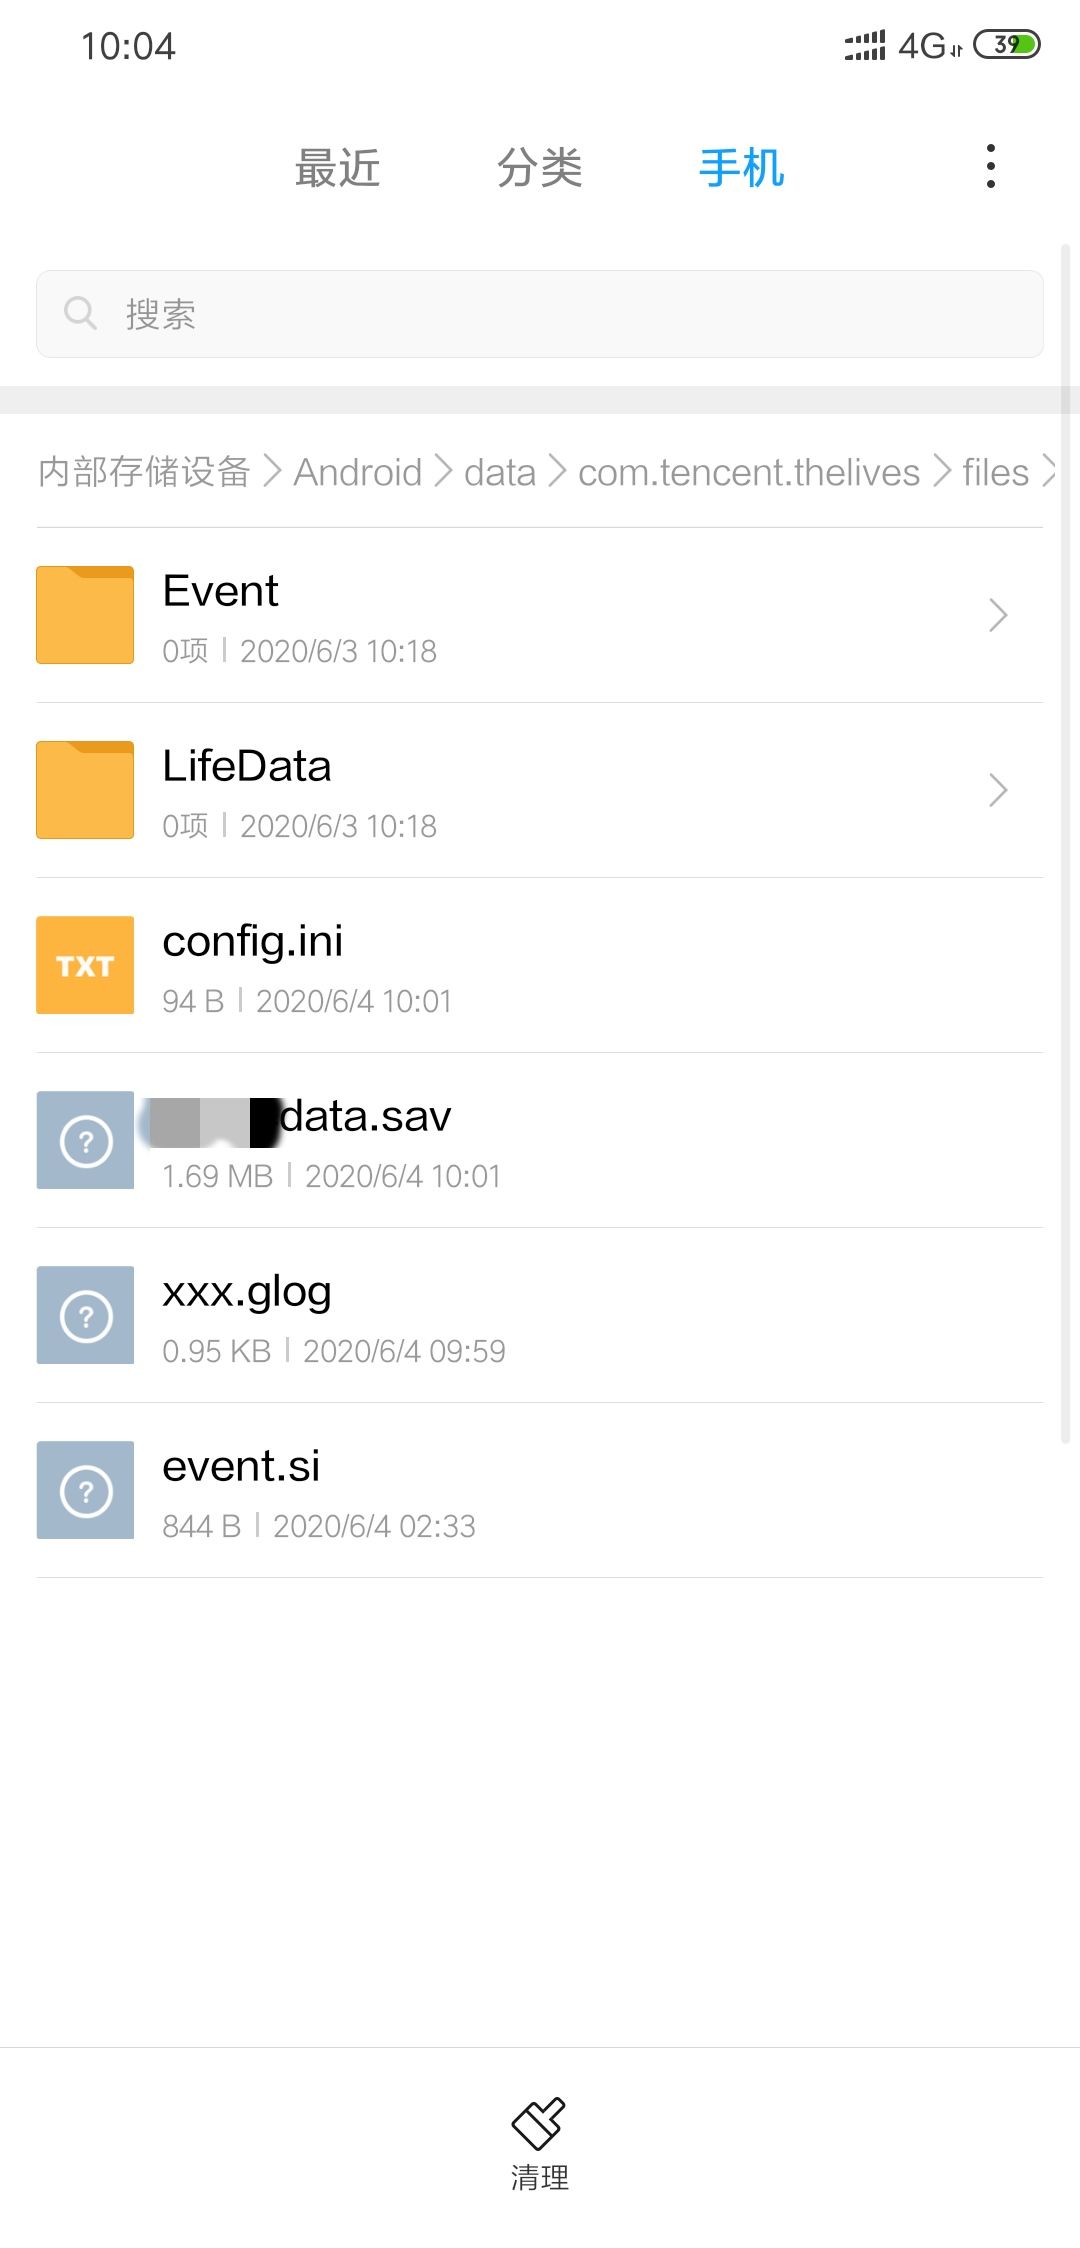Tap the broom cleanup icon
The image size is (1080, 2248).
click(x=539, y=2122)
